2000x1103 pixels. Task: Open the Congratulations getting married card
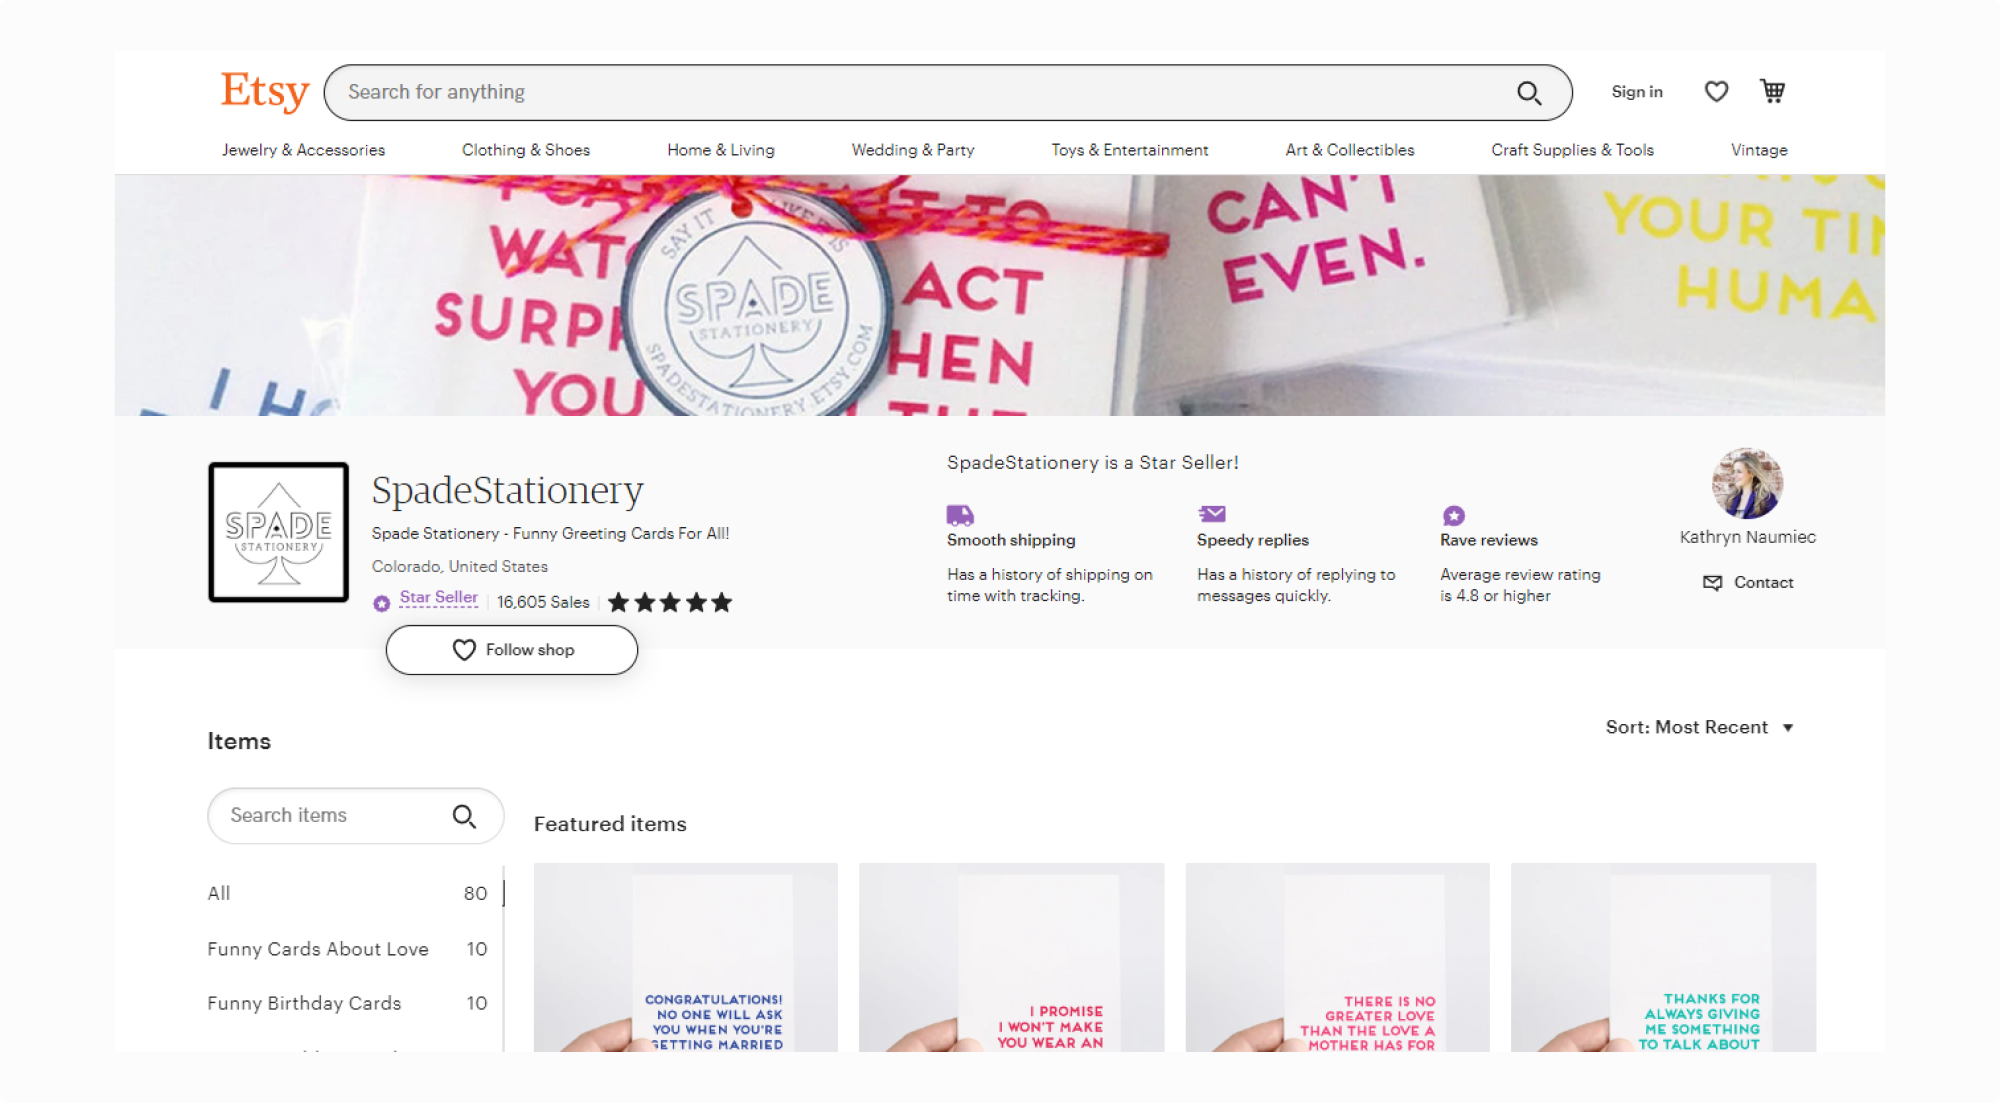[x=686, y=957]
